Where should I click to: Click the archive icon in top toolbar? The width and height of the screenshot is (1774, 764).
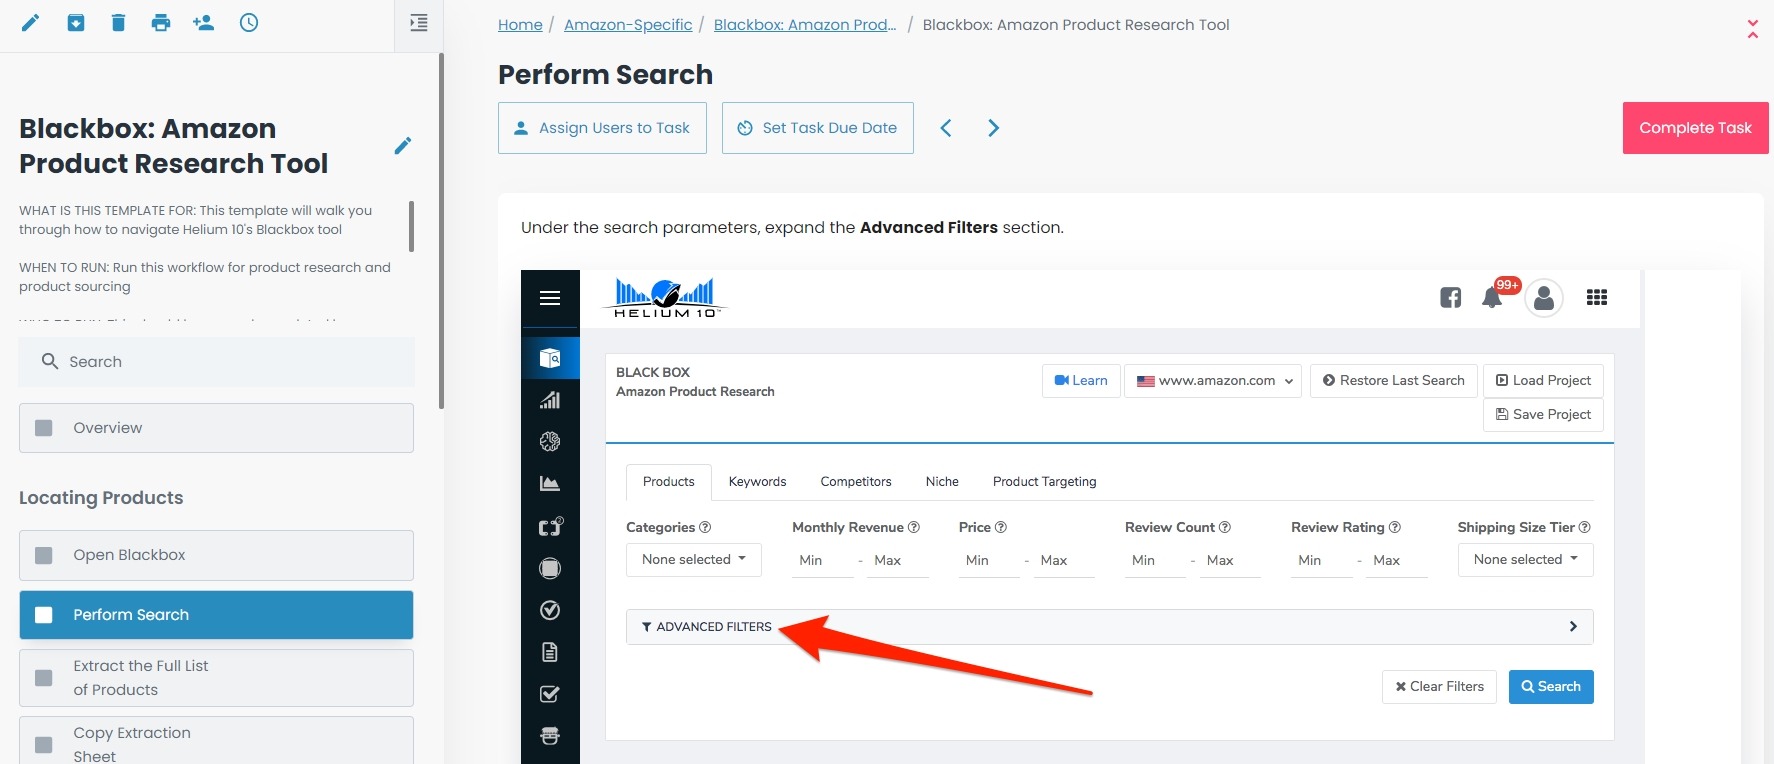[76, 23]
